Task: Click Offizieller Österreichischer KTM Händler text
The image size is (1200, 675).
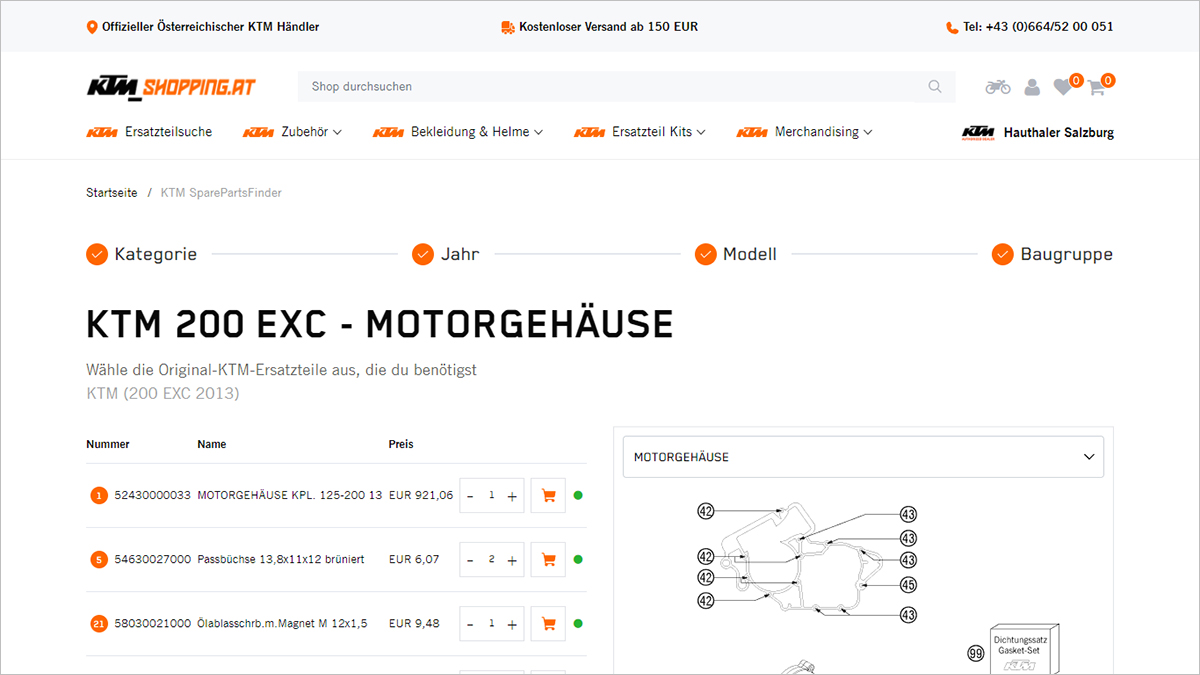Action: (211, 27)
